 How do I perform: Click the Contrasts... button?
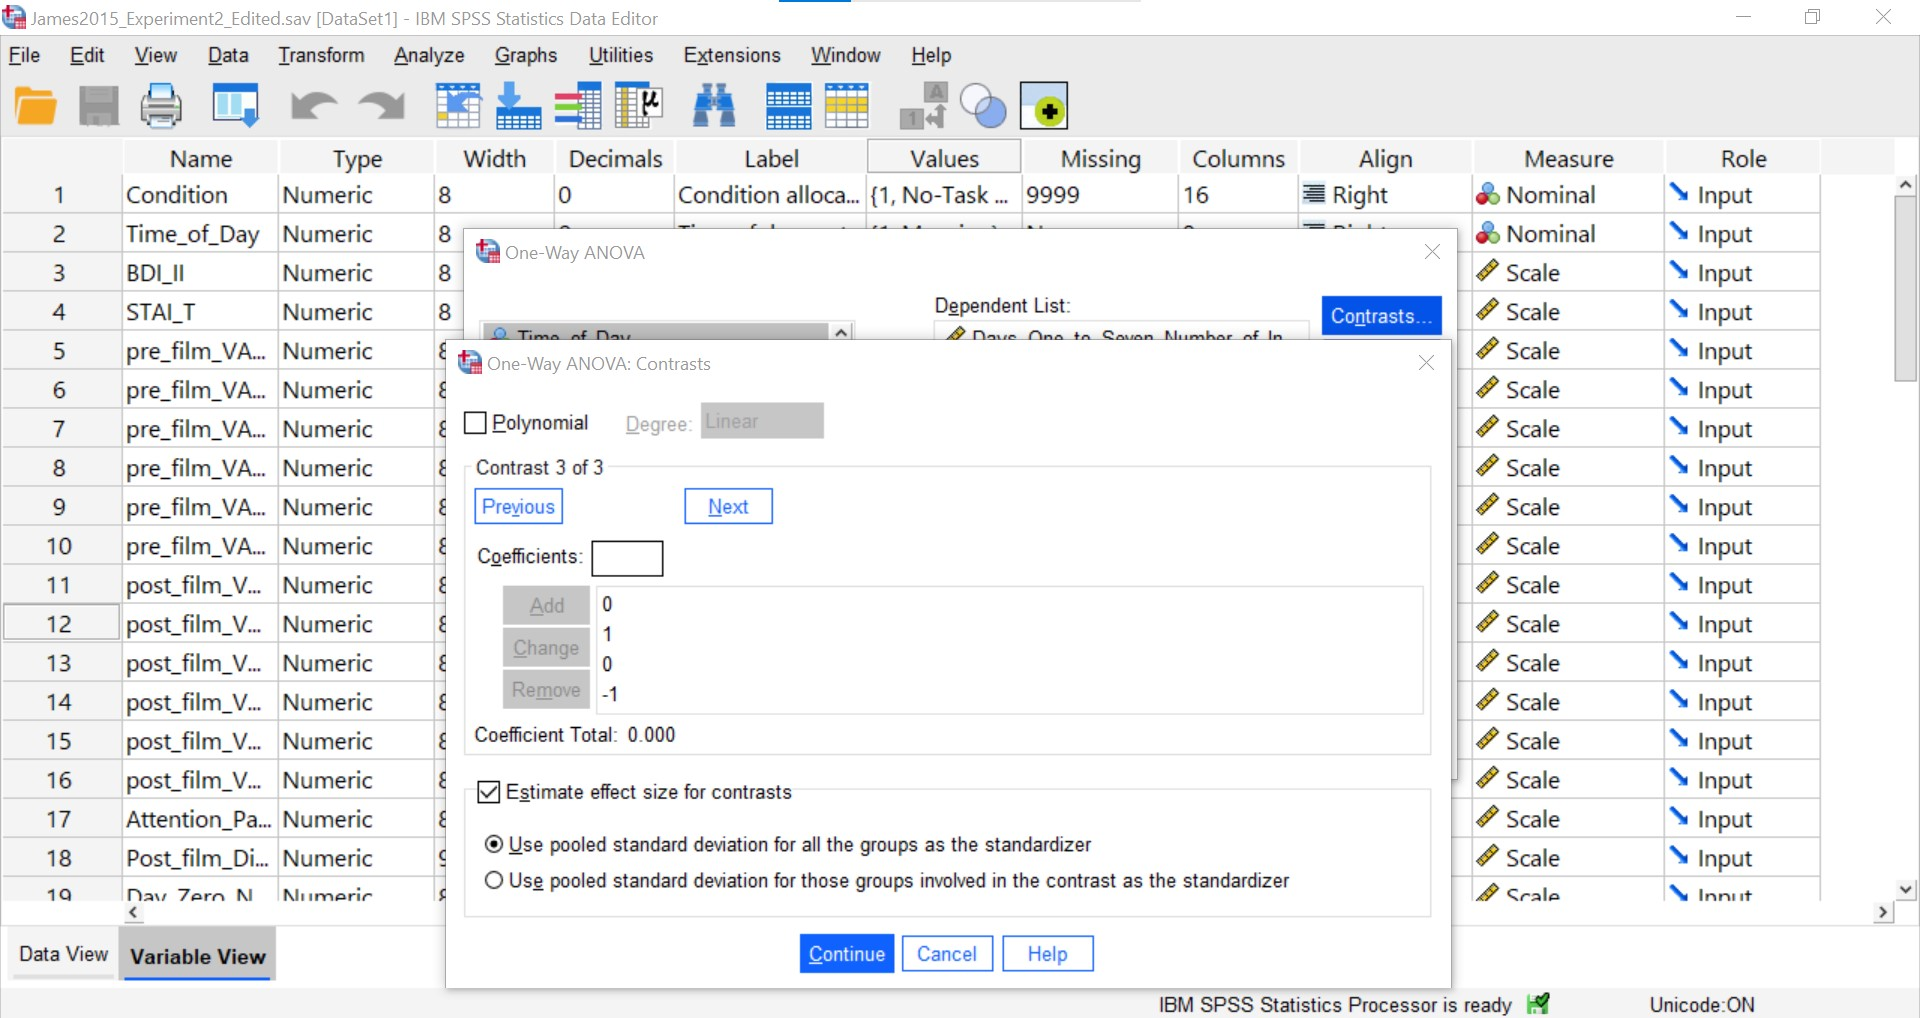point(1381,316)
